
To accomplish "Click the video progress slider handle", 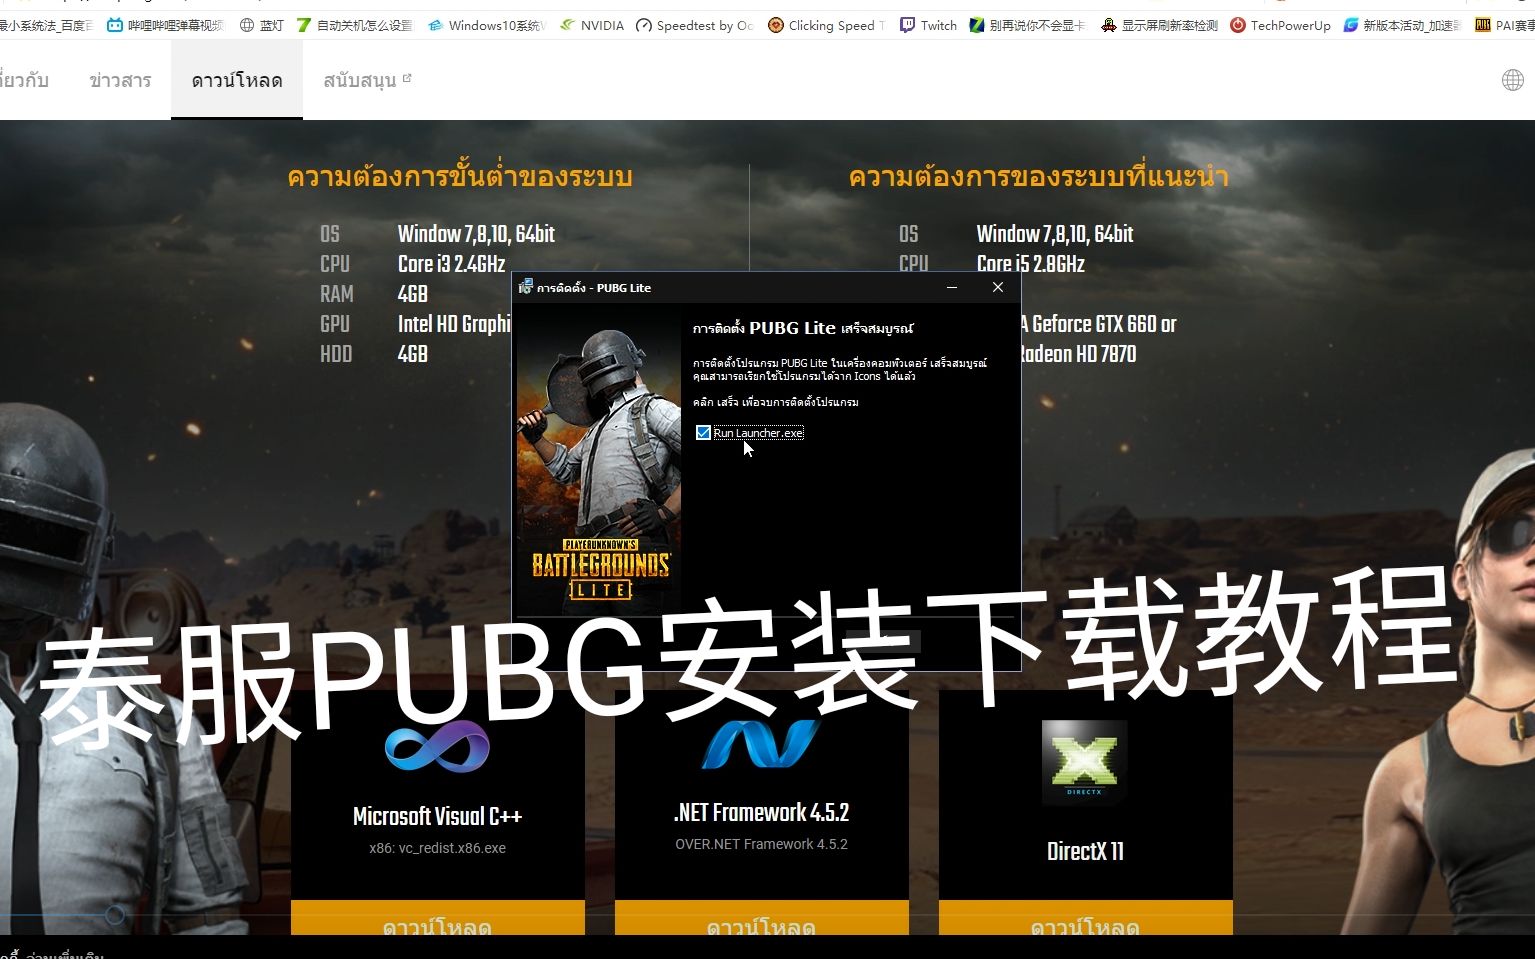I will (115, 915).
